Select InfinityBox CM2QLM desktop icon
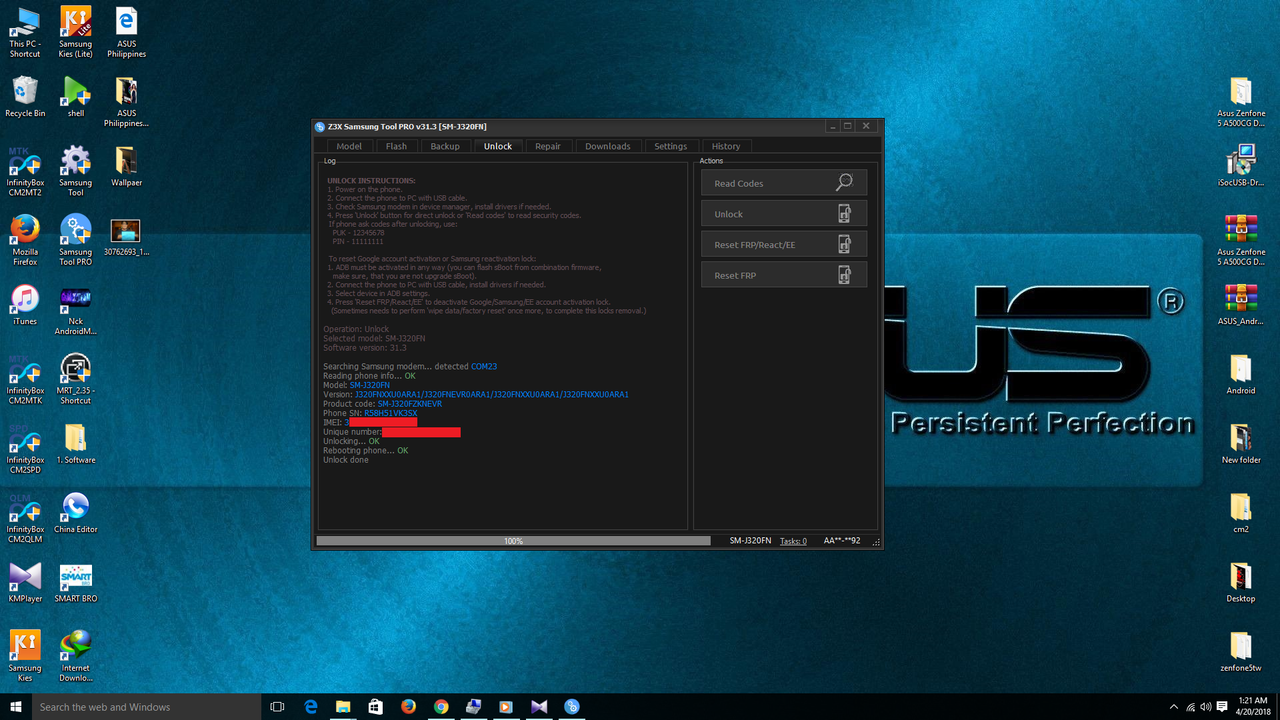1280x720 pixels. tap(25, 518)
